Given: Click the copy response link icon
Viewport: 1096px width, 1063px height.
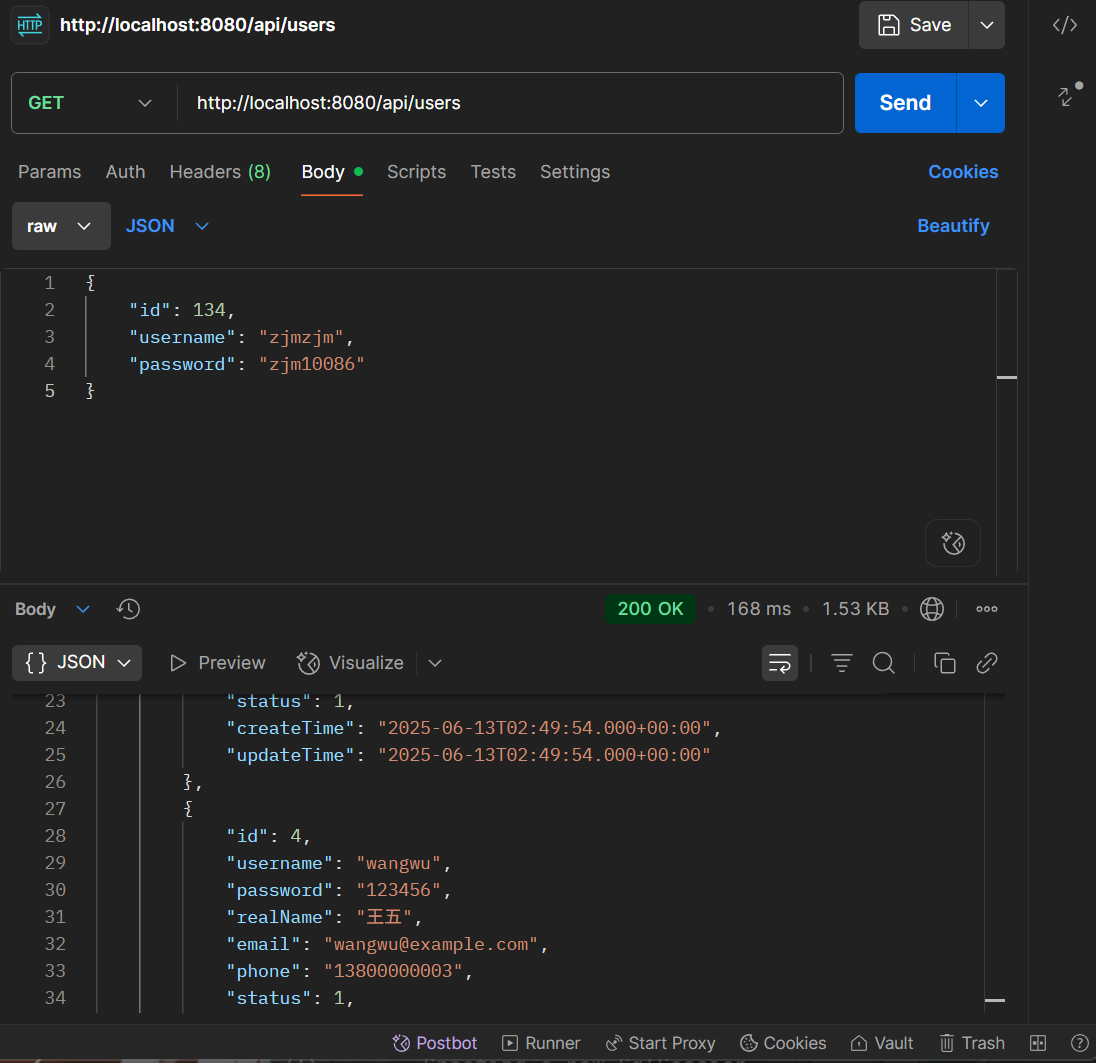Looking at the screenshot, I should pyautogui.click(x=986, y=663).
